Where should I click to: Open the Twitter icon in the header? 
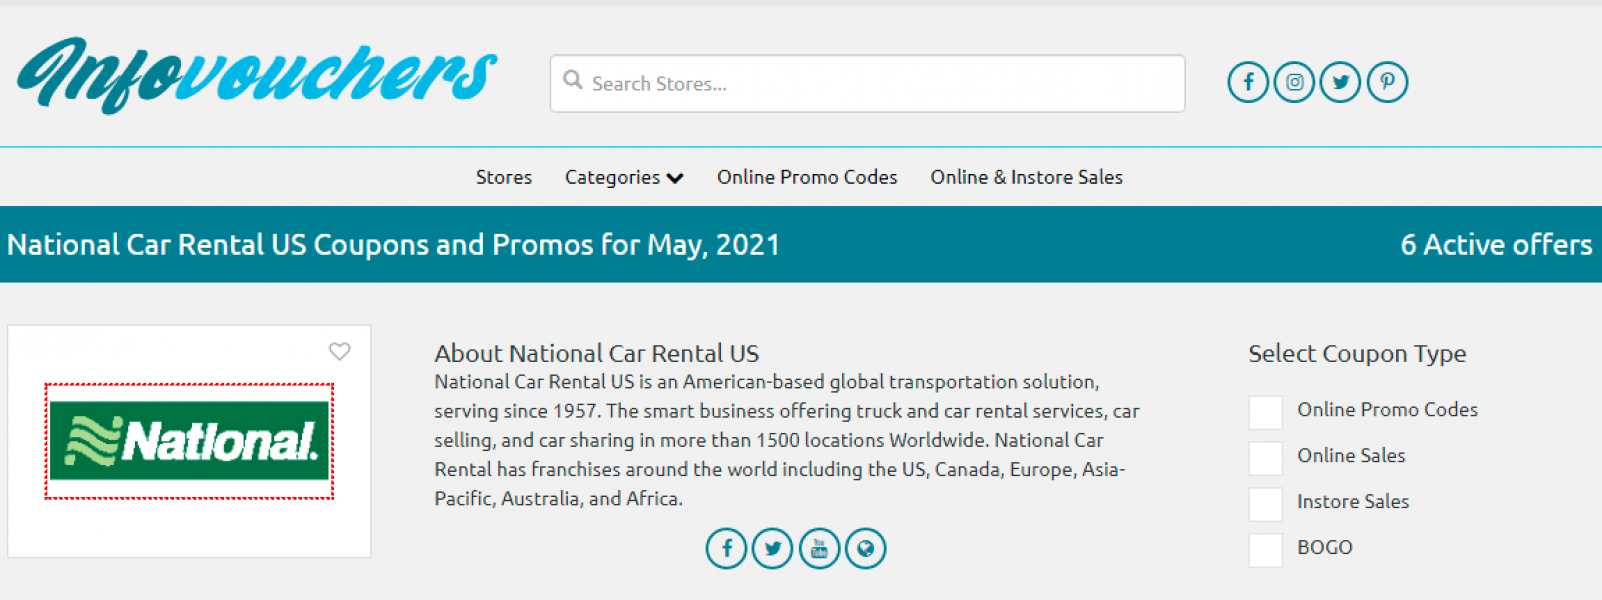tap(1340, 82)
